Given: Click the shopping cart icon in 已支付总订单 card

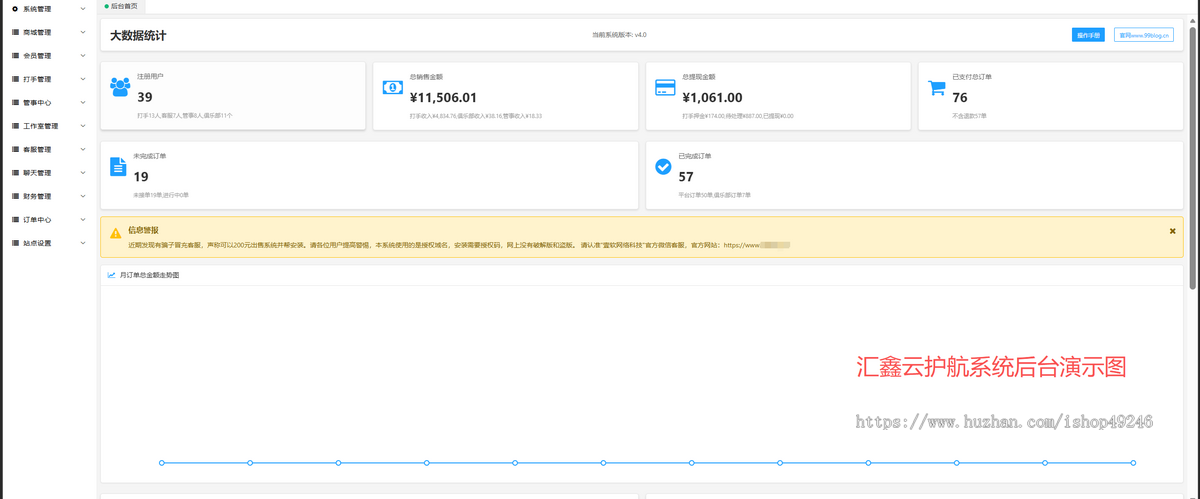Looking at the screenshot, I should pos(937,88).
